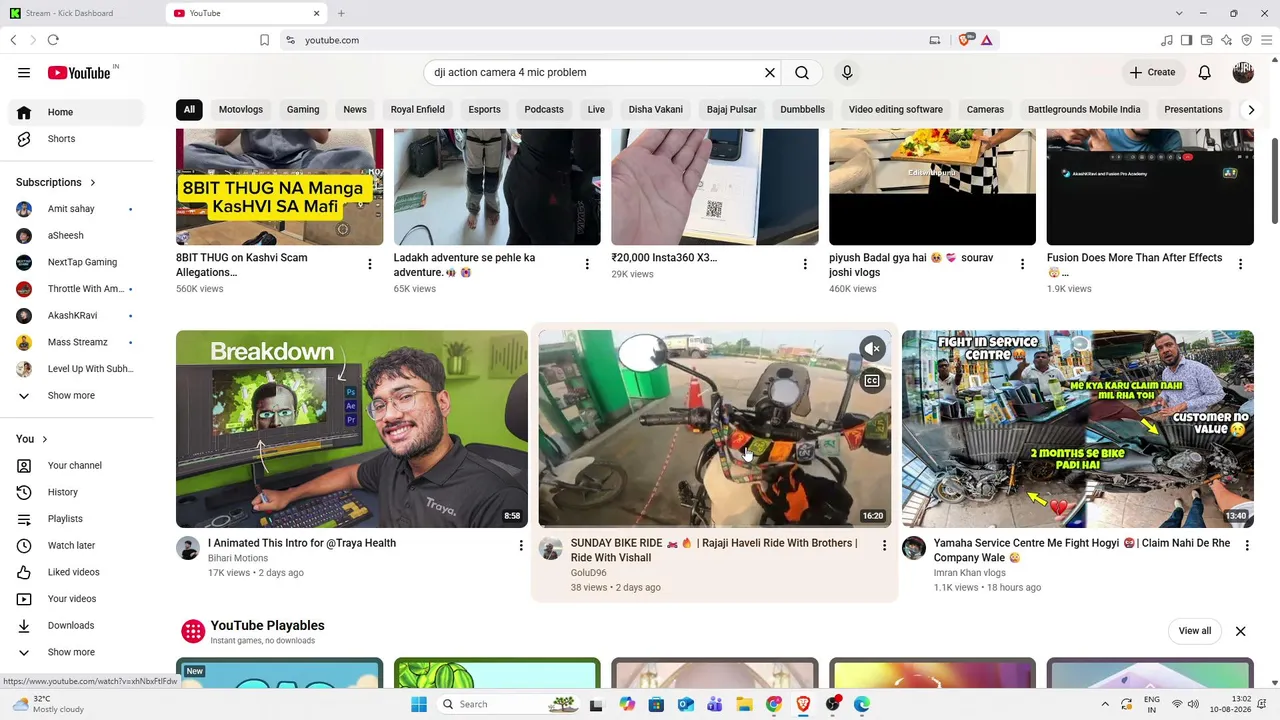Click the page vertical scrollbar
This screenshot has width=1280, height=720.
click(x=1274, y=180)
